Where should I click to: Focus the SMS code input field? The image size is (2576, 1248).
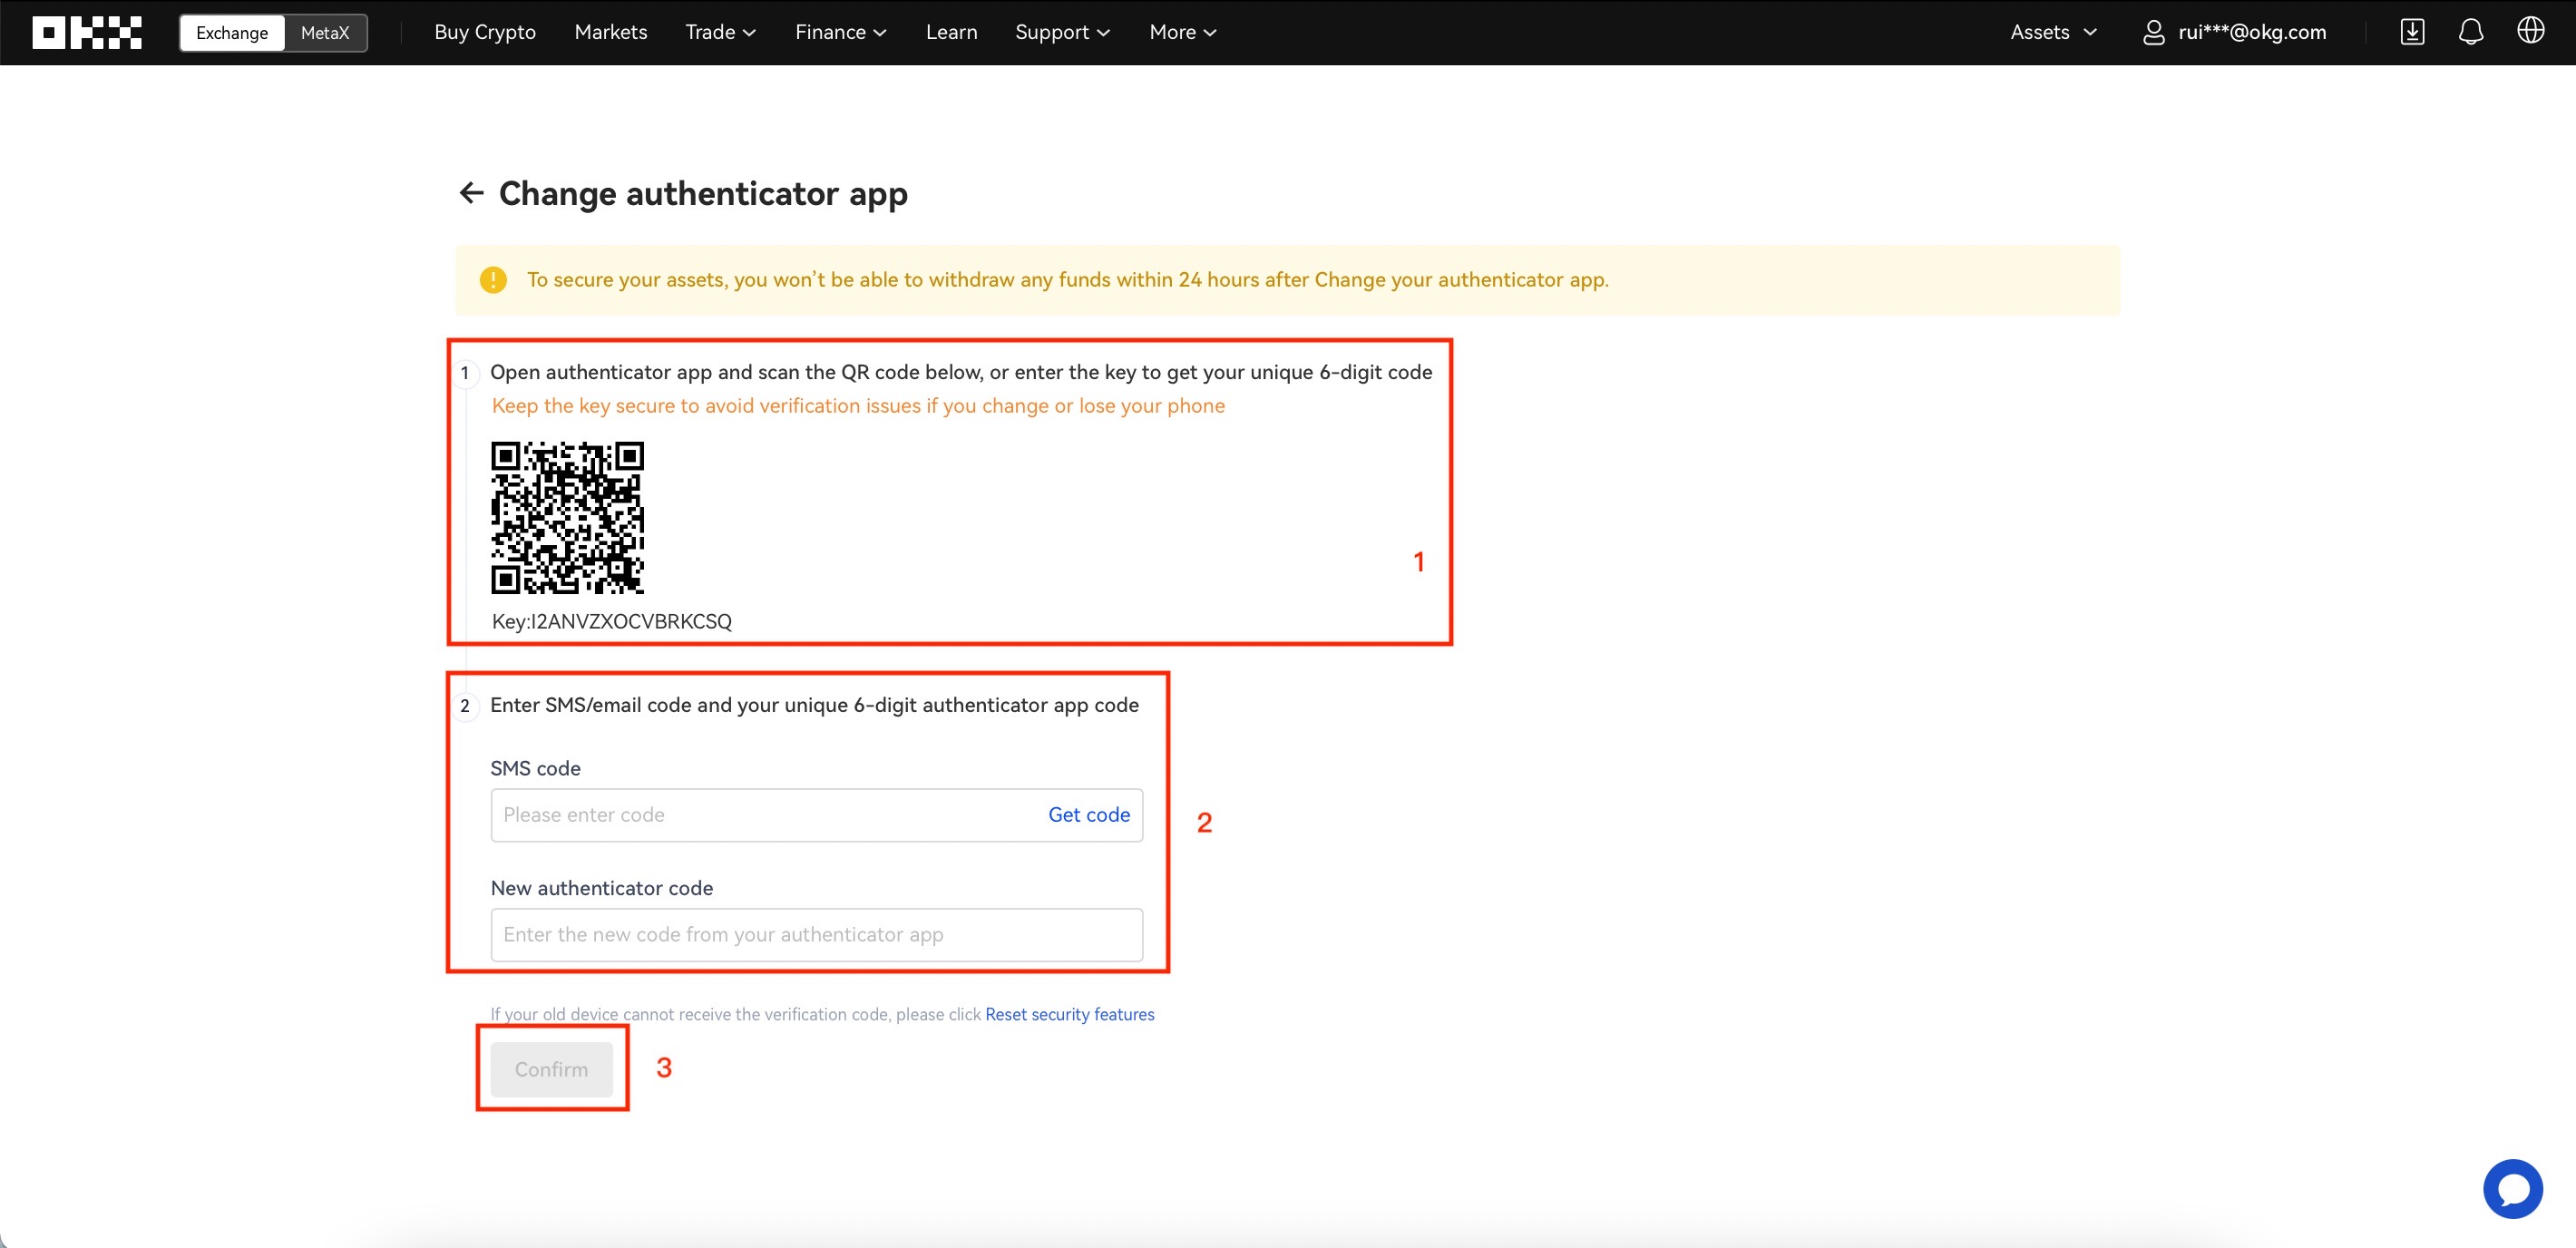pos(816,815)
